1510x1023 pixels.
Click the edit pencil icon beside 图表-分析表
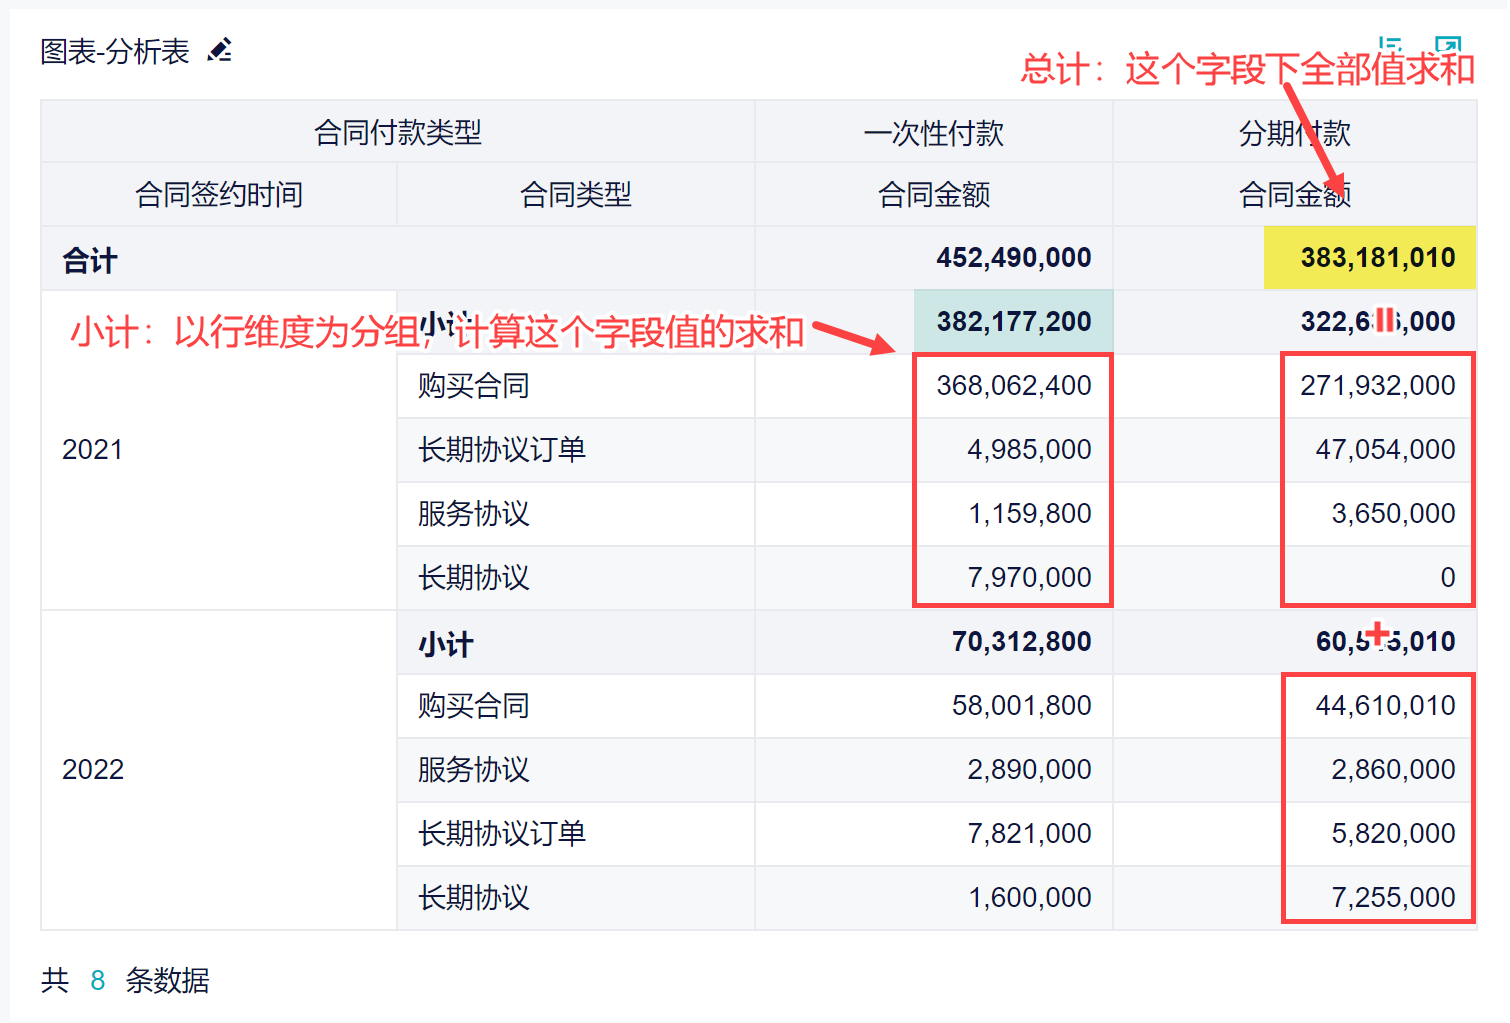(x=220, y=50)
